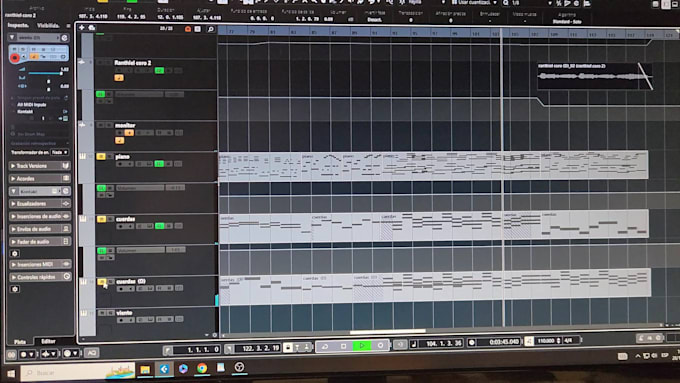Click Inspector settings gear below Controles rápidos
The width and height of the screenshot is (680, 383).
pos(15,289)
